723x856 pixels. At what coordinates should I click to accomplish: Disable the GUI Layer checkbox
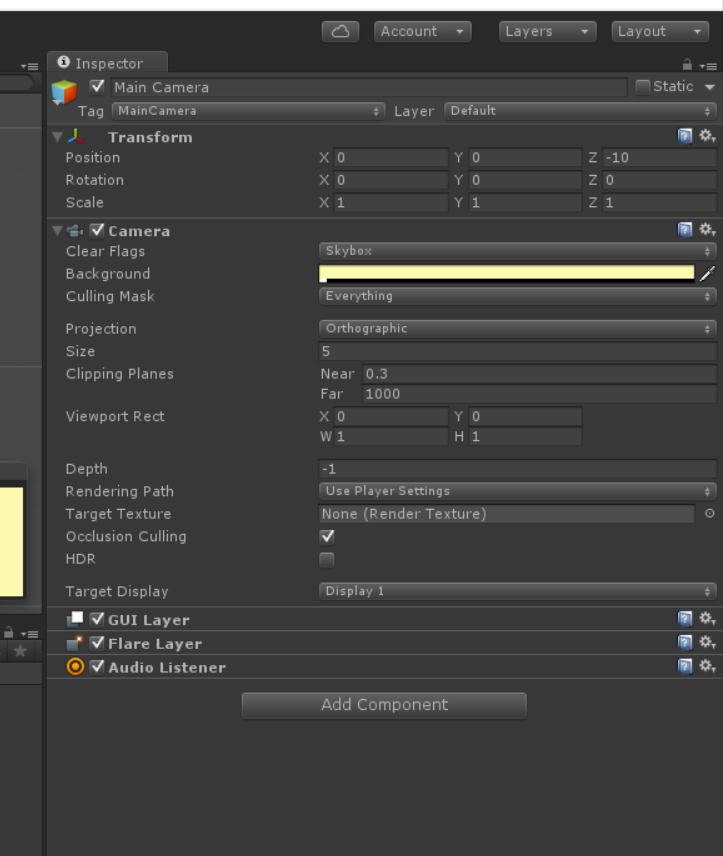point(97,619)
